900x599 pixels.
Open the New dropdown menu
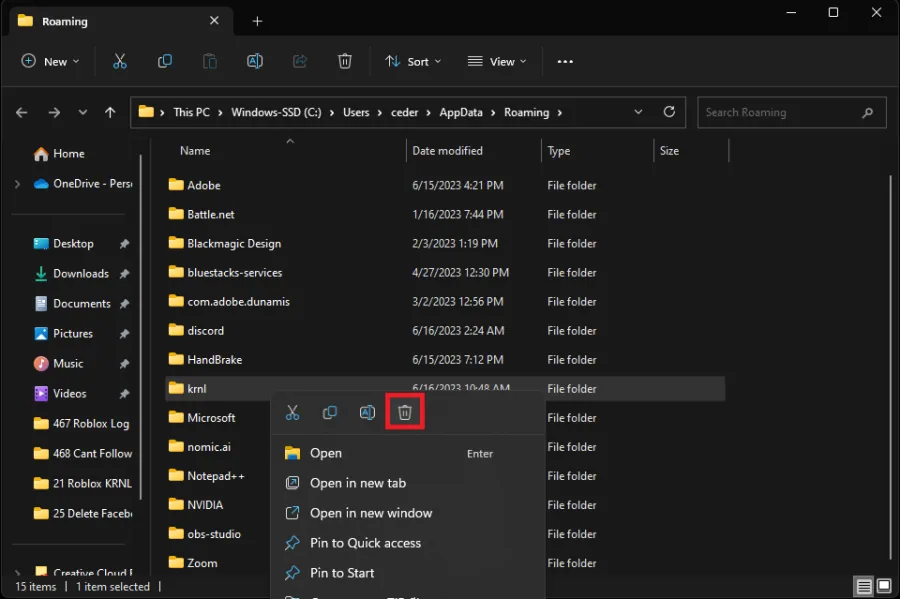(50, 61)
